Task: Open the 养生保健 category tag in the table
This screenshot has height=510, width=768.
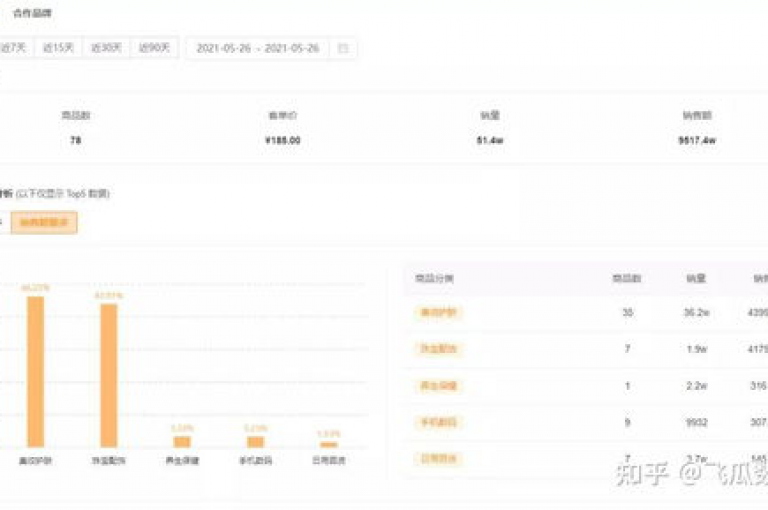Action: pyautogui.click(x=438, y=386)
